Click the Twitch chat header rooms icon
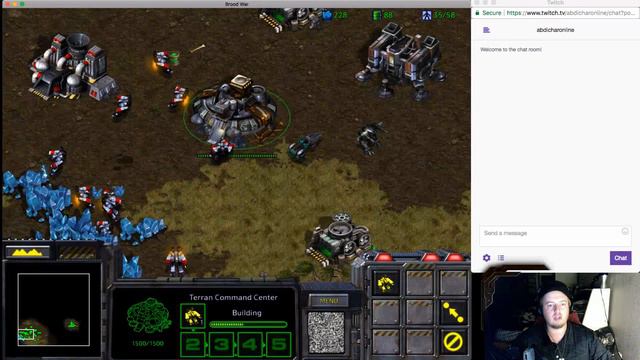The image size is (640, 360). 486,30
